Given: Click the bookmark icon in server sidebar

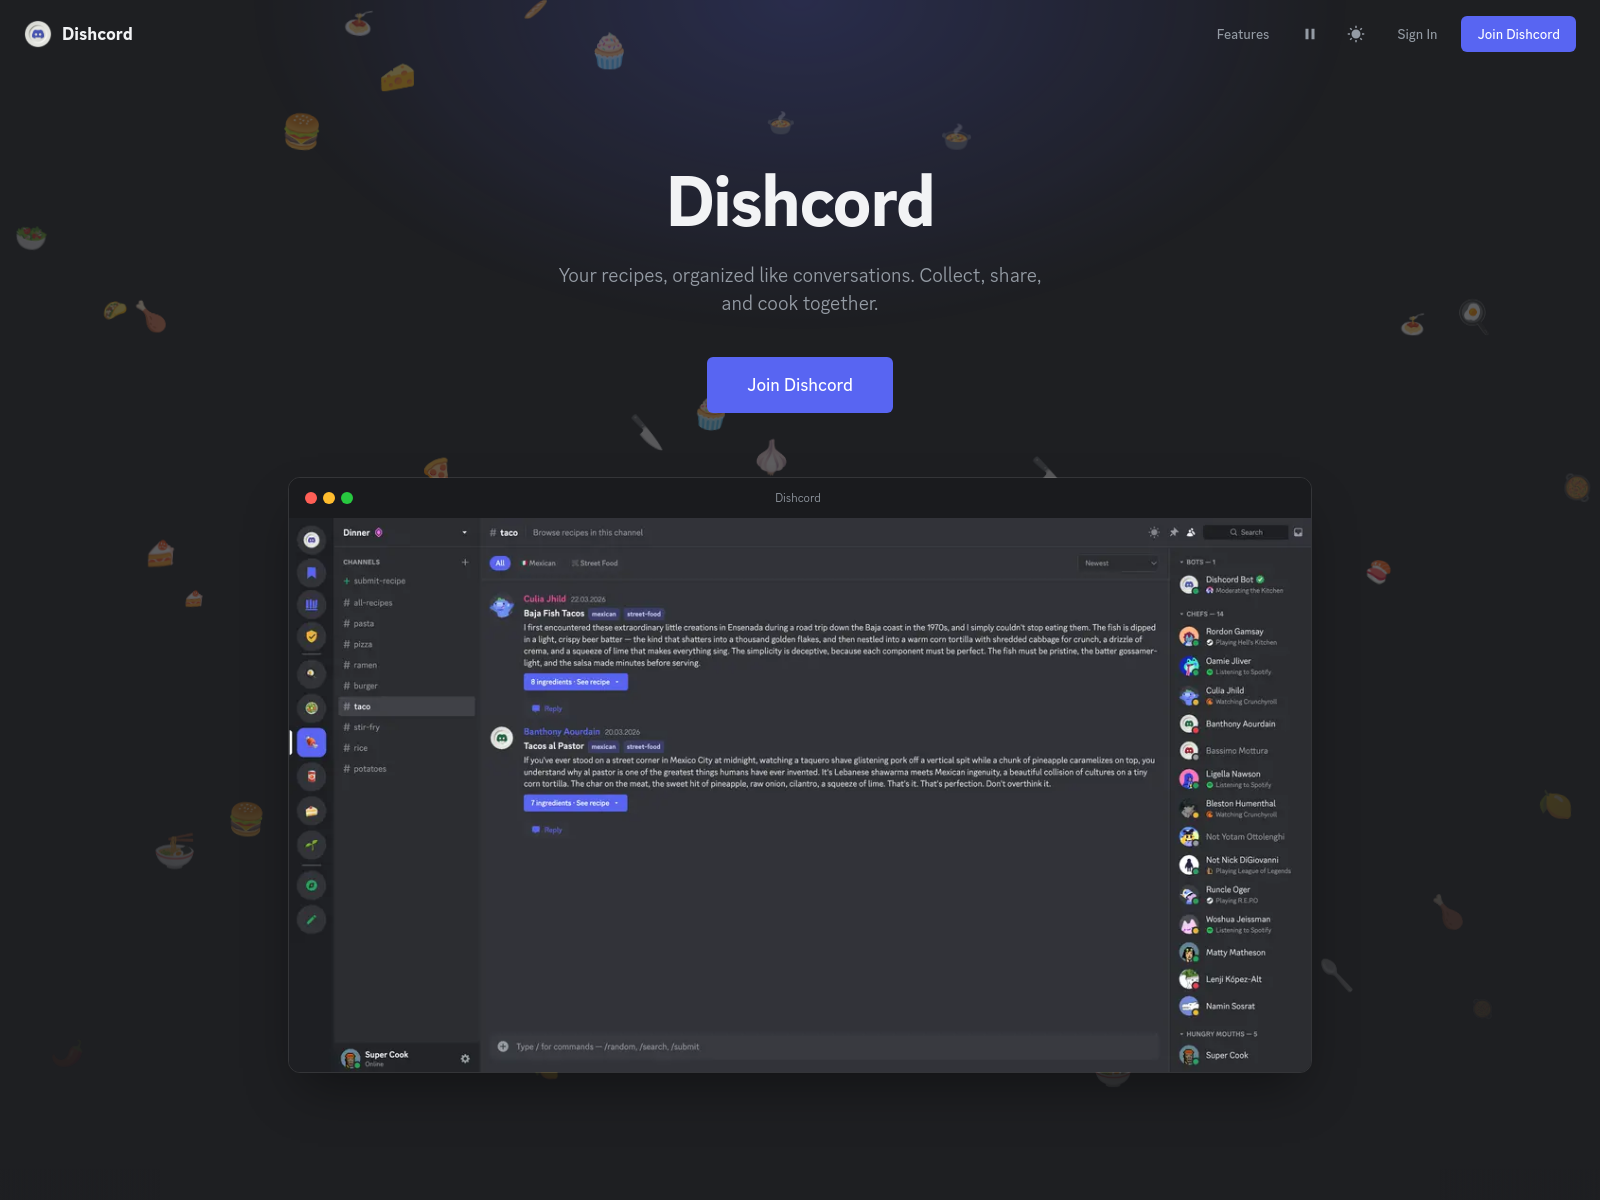Looking at the screenshot, I should pos(311,573).
